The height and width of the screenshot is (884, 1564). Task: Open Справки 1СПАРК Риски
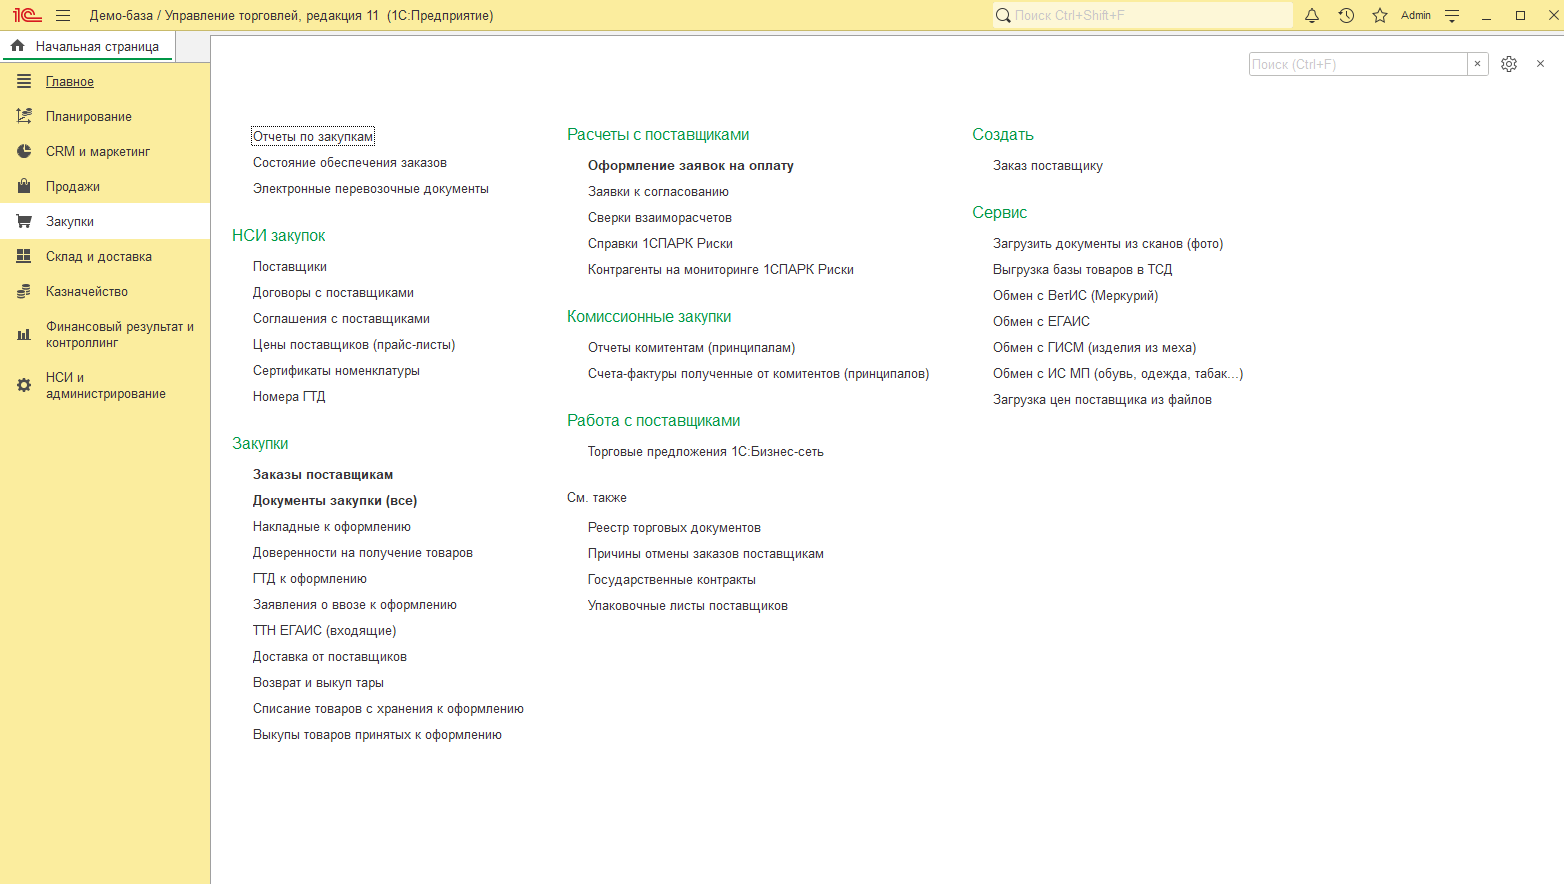pos(661,243)
